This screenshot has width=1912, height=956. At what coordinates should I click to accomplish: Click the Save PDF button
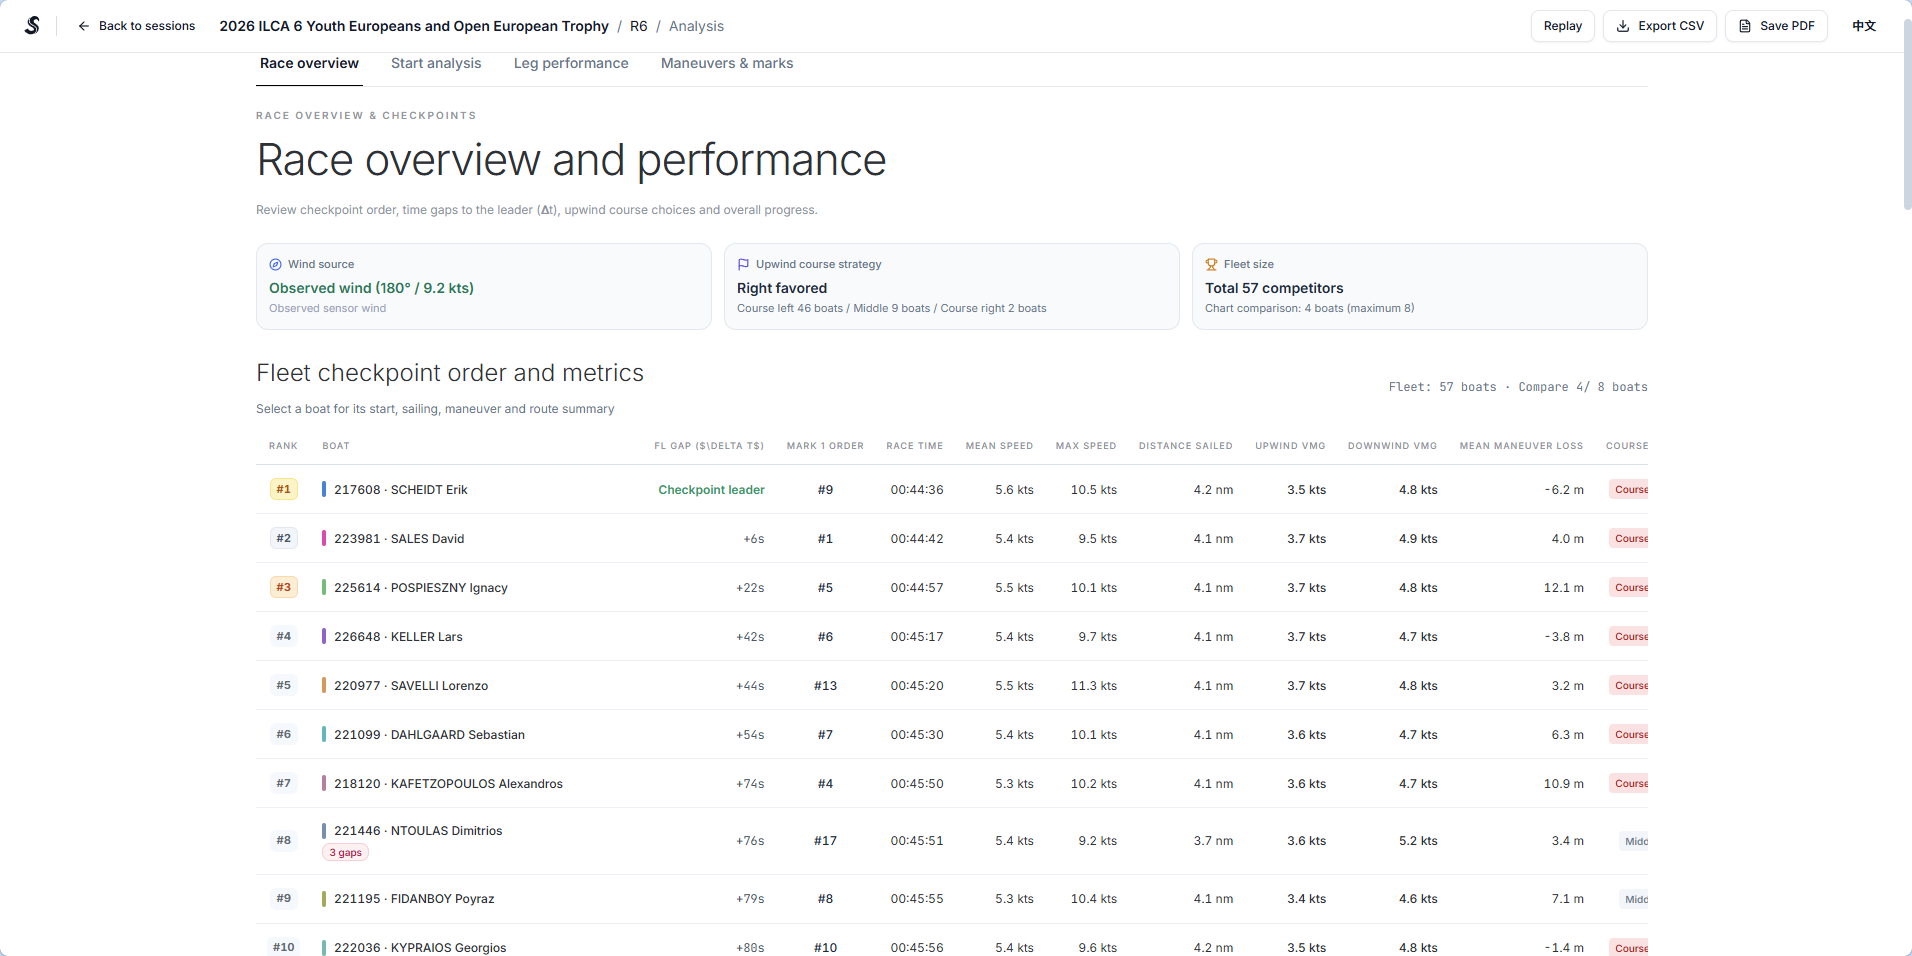tap(1776, 26)
